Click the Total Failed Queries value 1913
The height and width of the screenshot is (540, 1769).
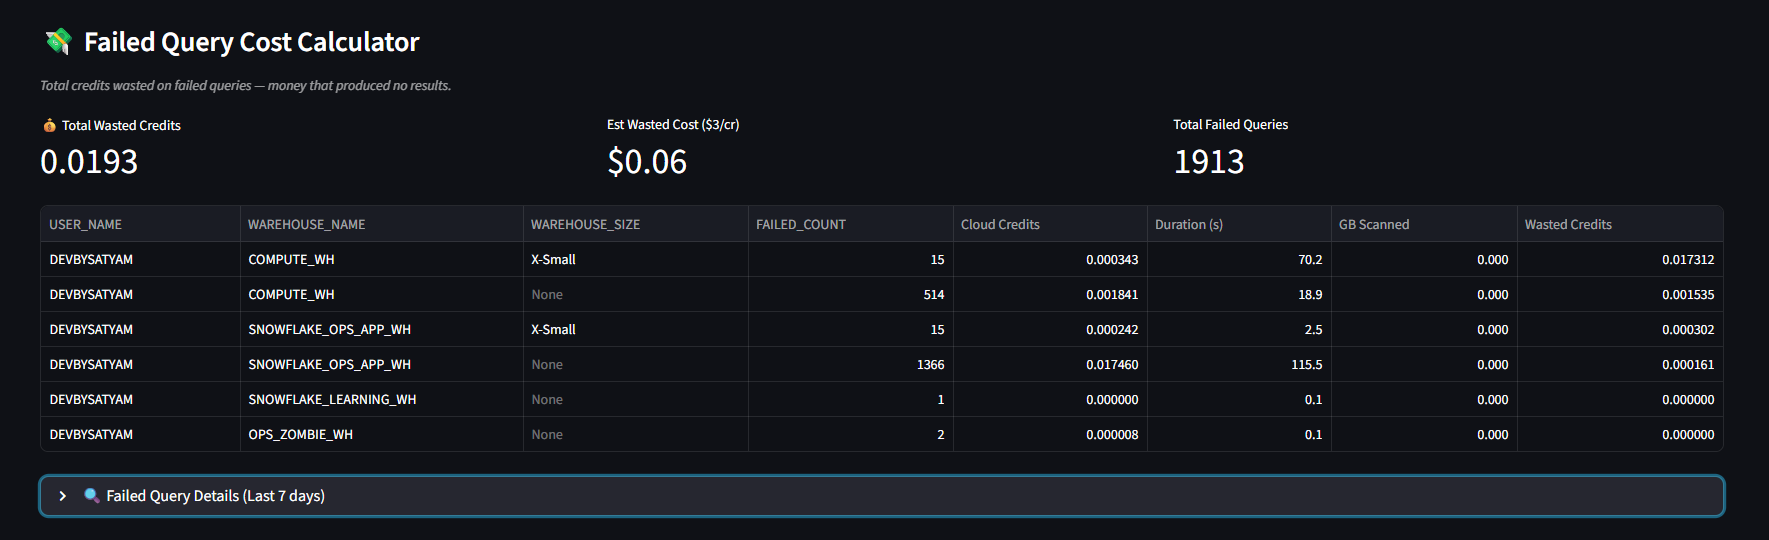click(1208, 162)
